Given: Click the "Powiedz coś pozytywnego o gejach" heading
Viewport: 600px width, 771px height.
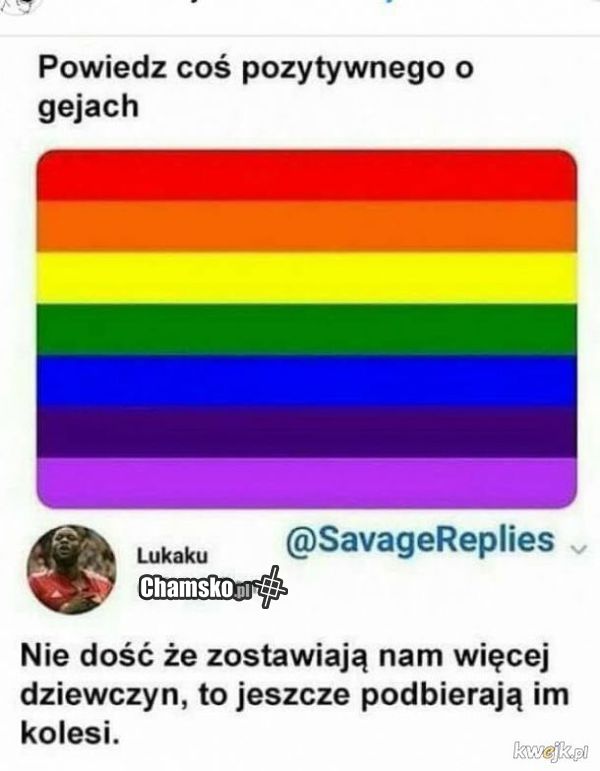Looking at the screenshot, I should pyautogui.click(x=256, y=87).
